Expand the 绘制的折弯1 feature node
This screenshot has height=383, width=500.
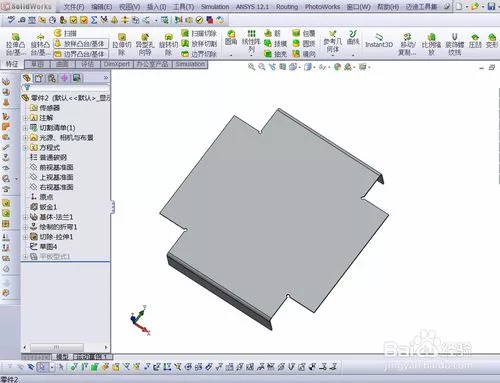point(25,227)
